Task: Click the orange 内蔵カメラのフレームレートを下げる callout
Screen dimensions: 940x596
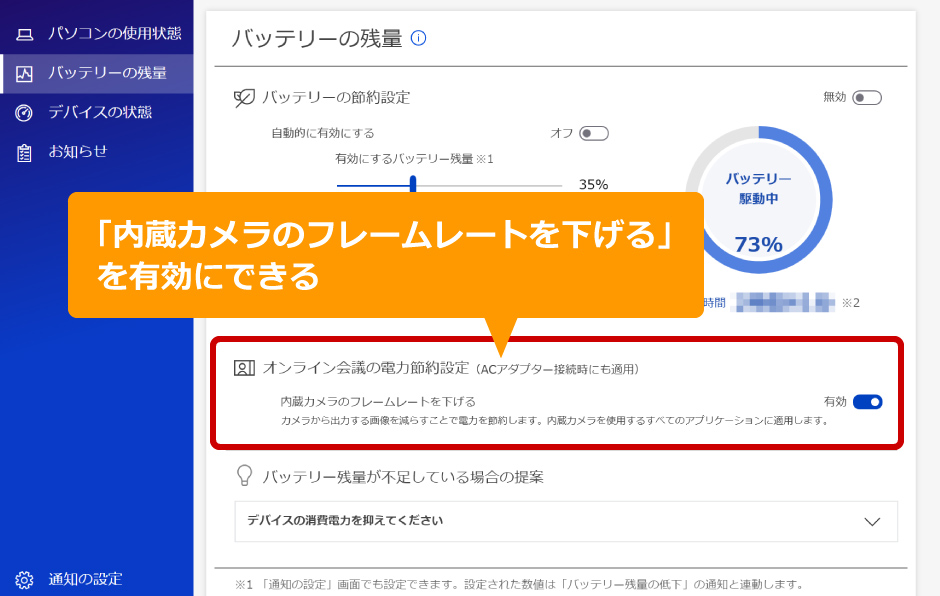Action: (x=385, y=255)
